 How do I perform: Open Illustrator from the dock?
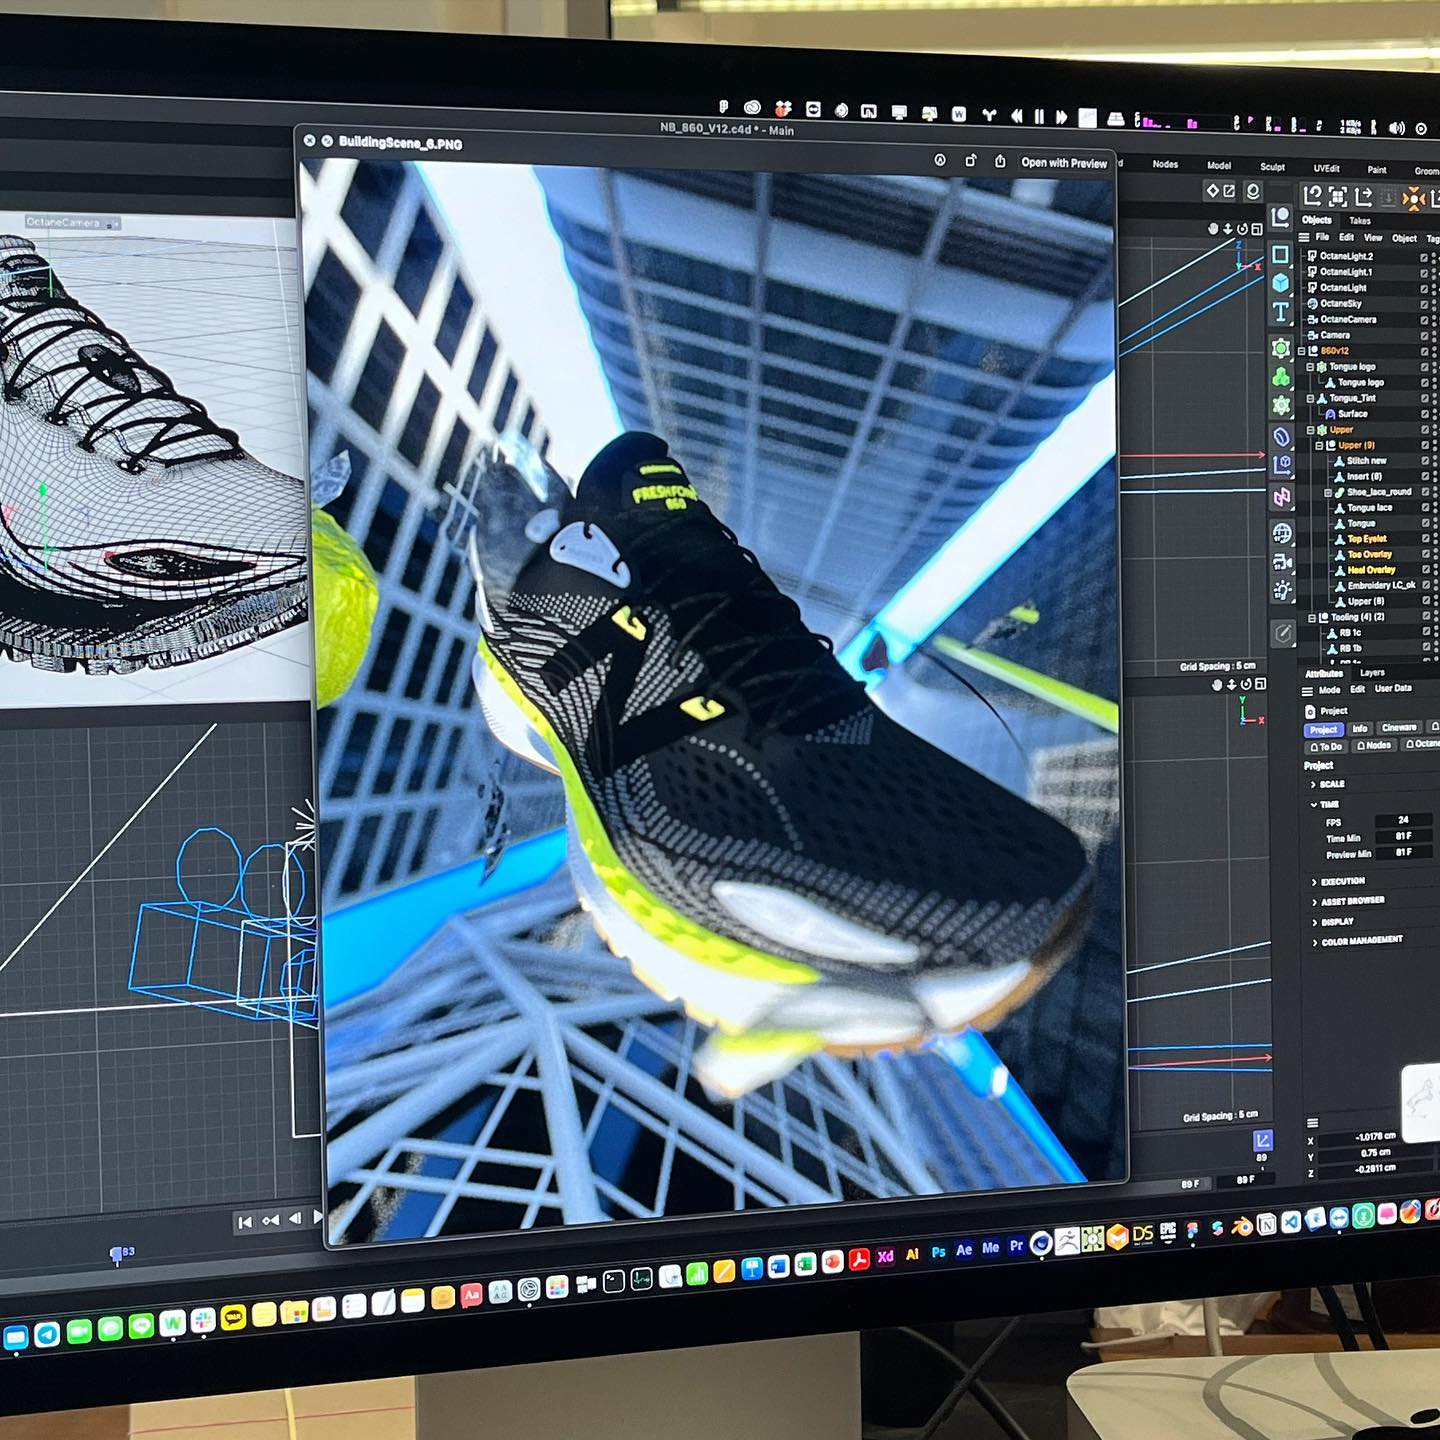pyautogui.click(x=911, y=1254)
